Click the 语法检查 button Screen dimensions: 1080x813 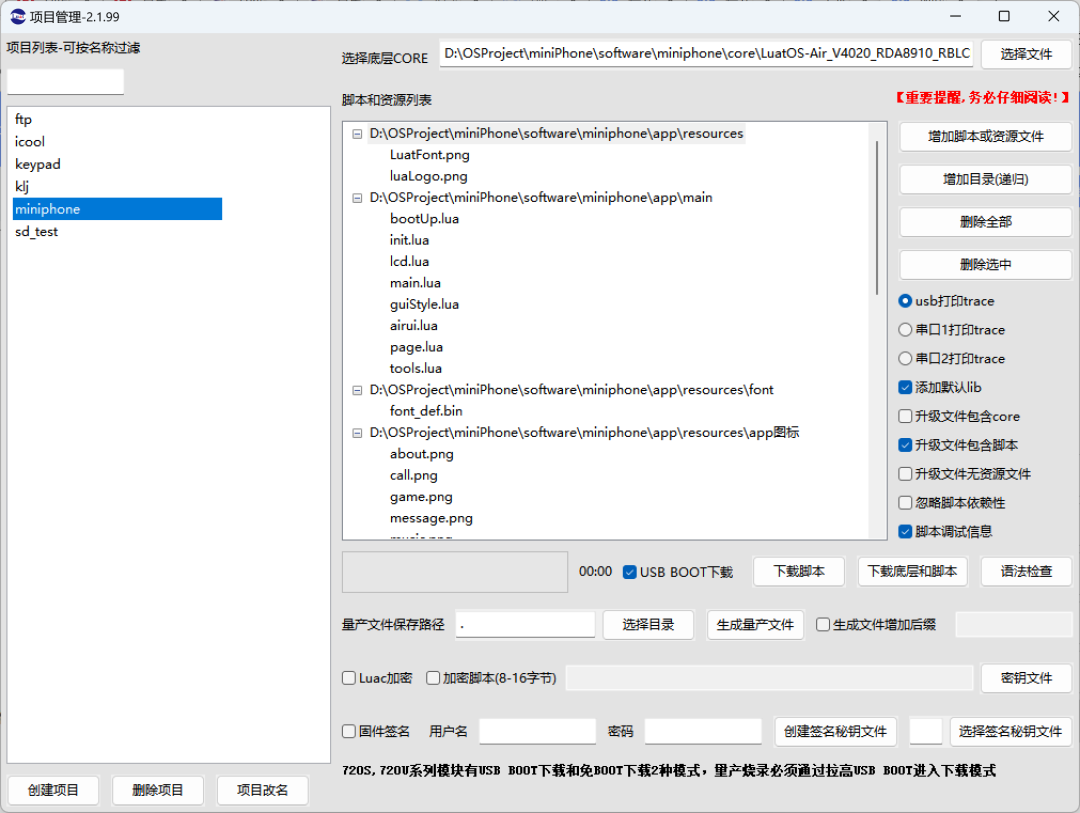(1026, 571)
